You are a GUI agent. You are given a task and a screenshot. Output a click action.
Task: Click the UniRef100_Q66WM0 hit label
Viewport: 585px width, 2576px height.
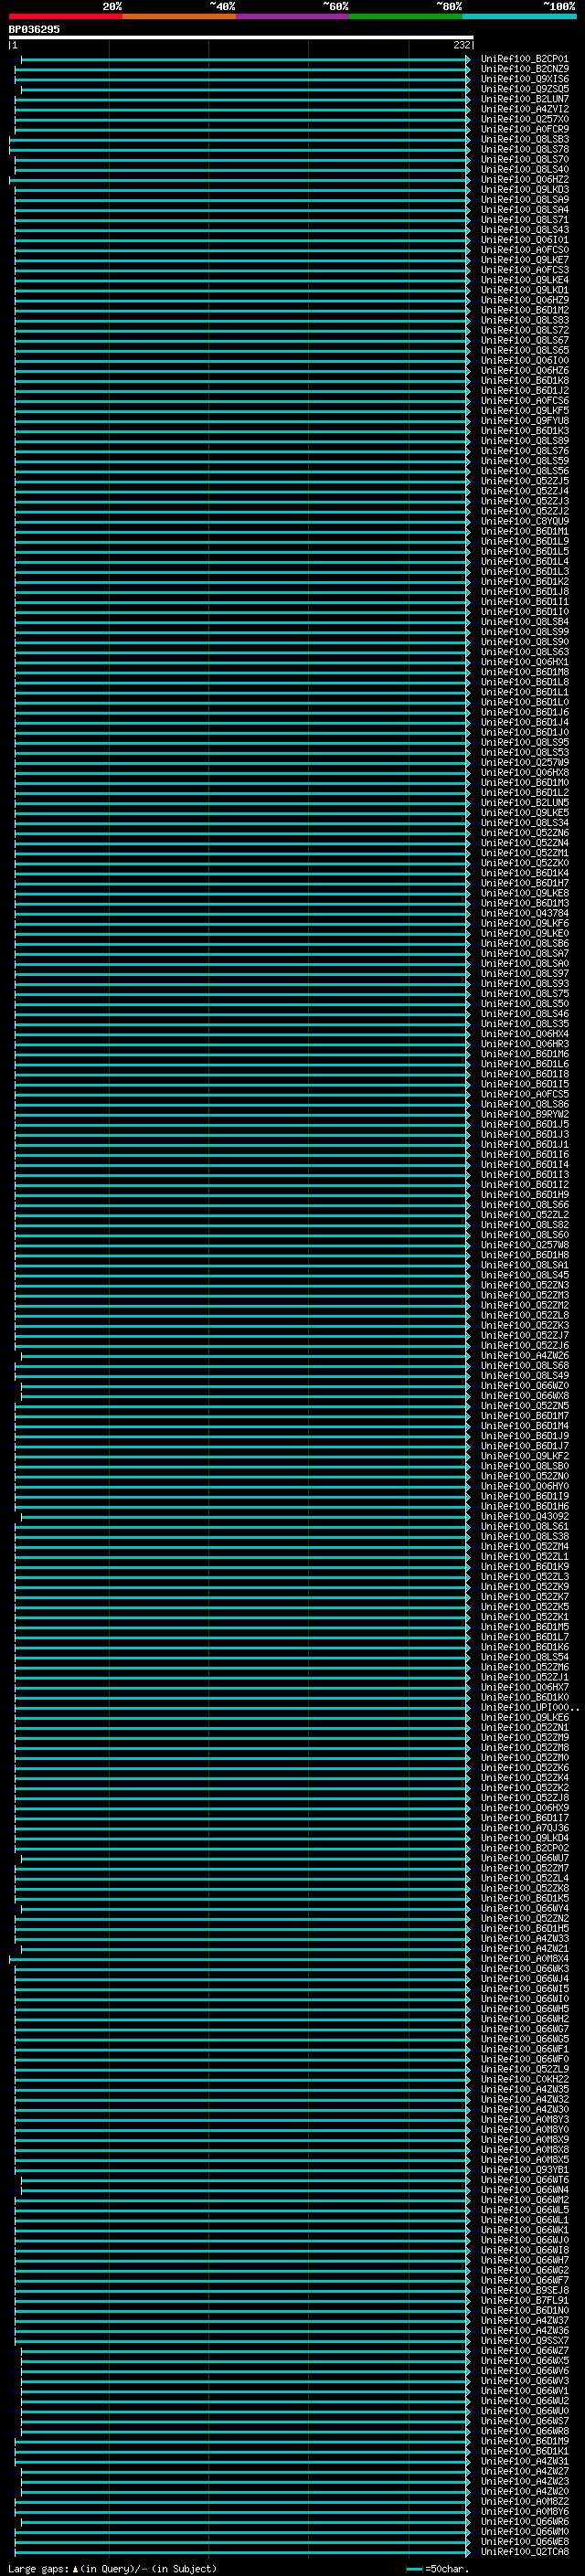point(524,2531)
